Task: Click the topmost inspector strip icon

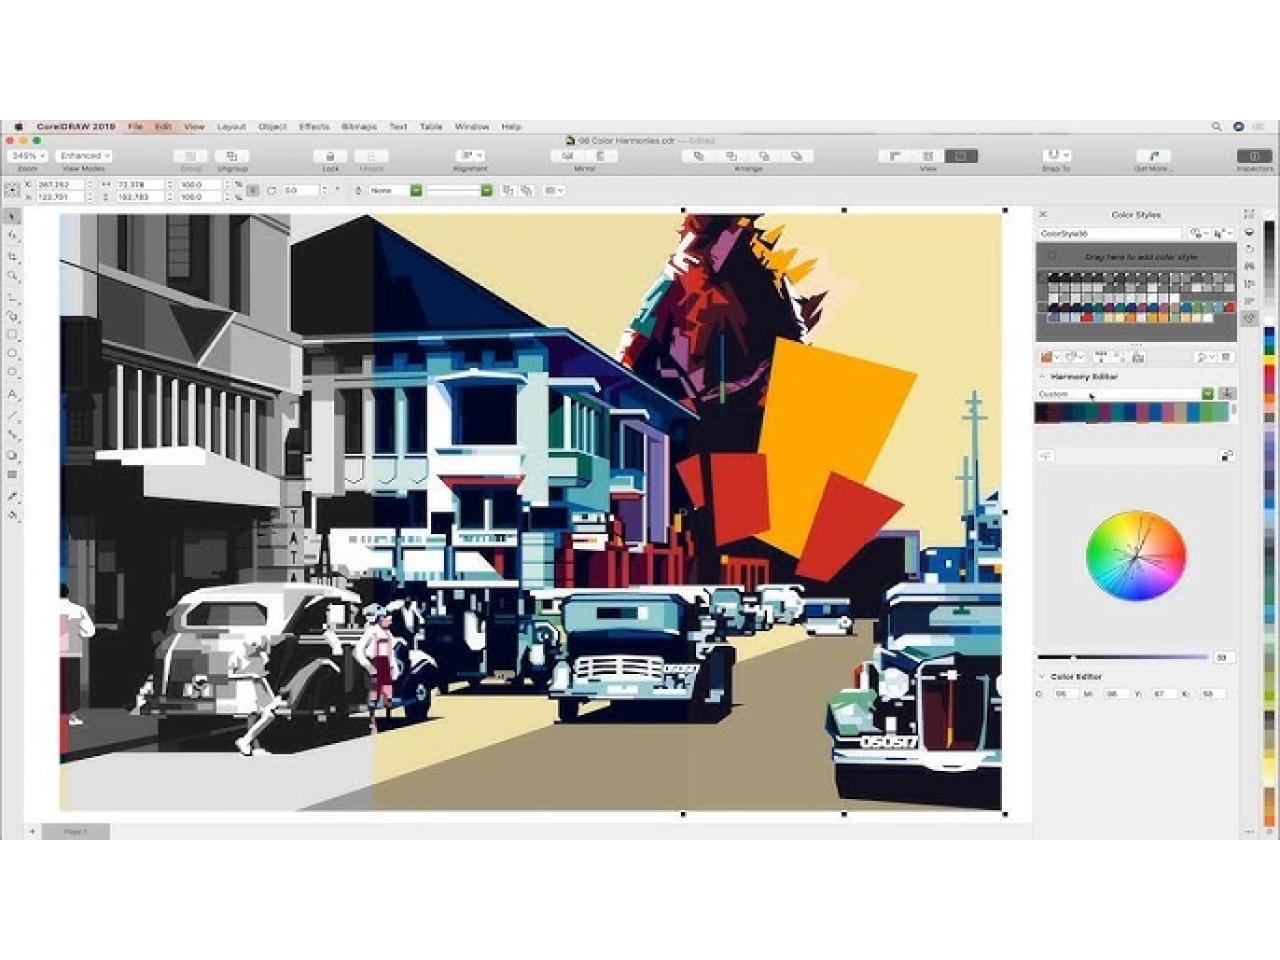Action: click(1250, 214)
